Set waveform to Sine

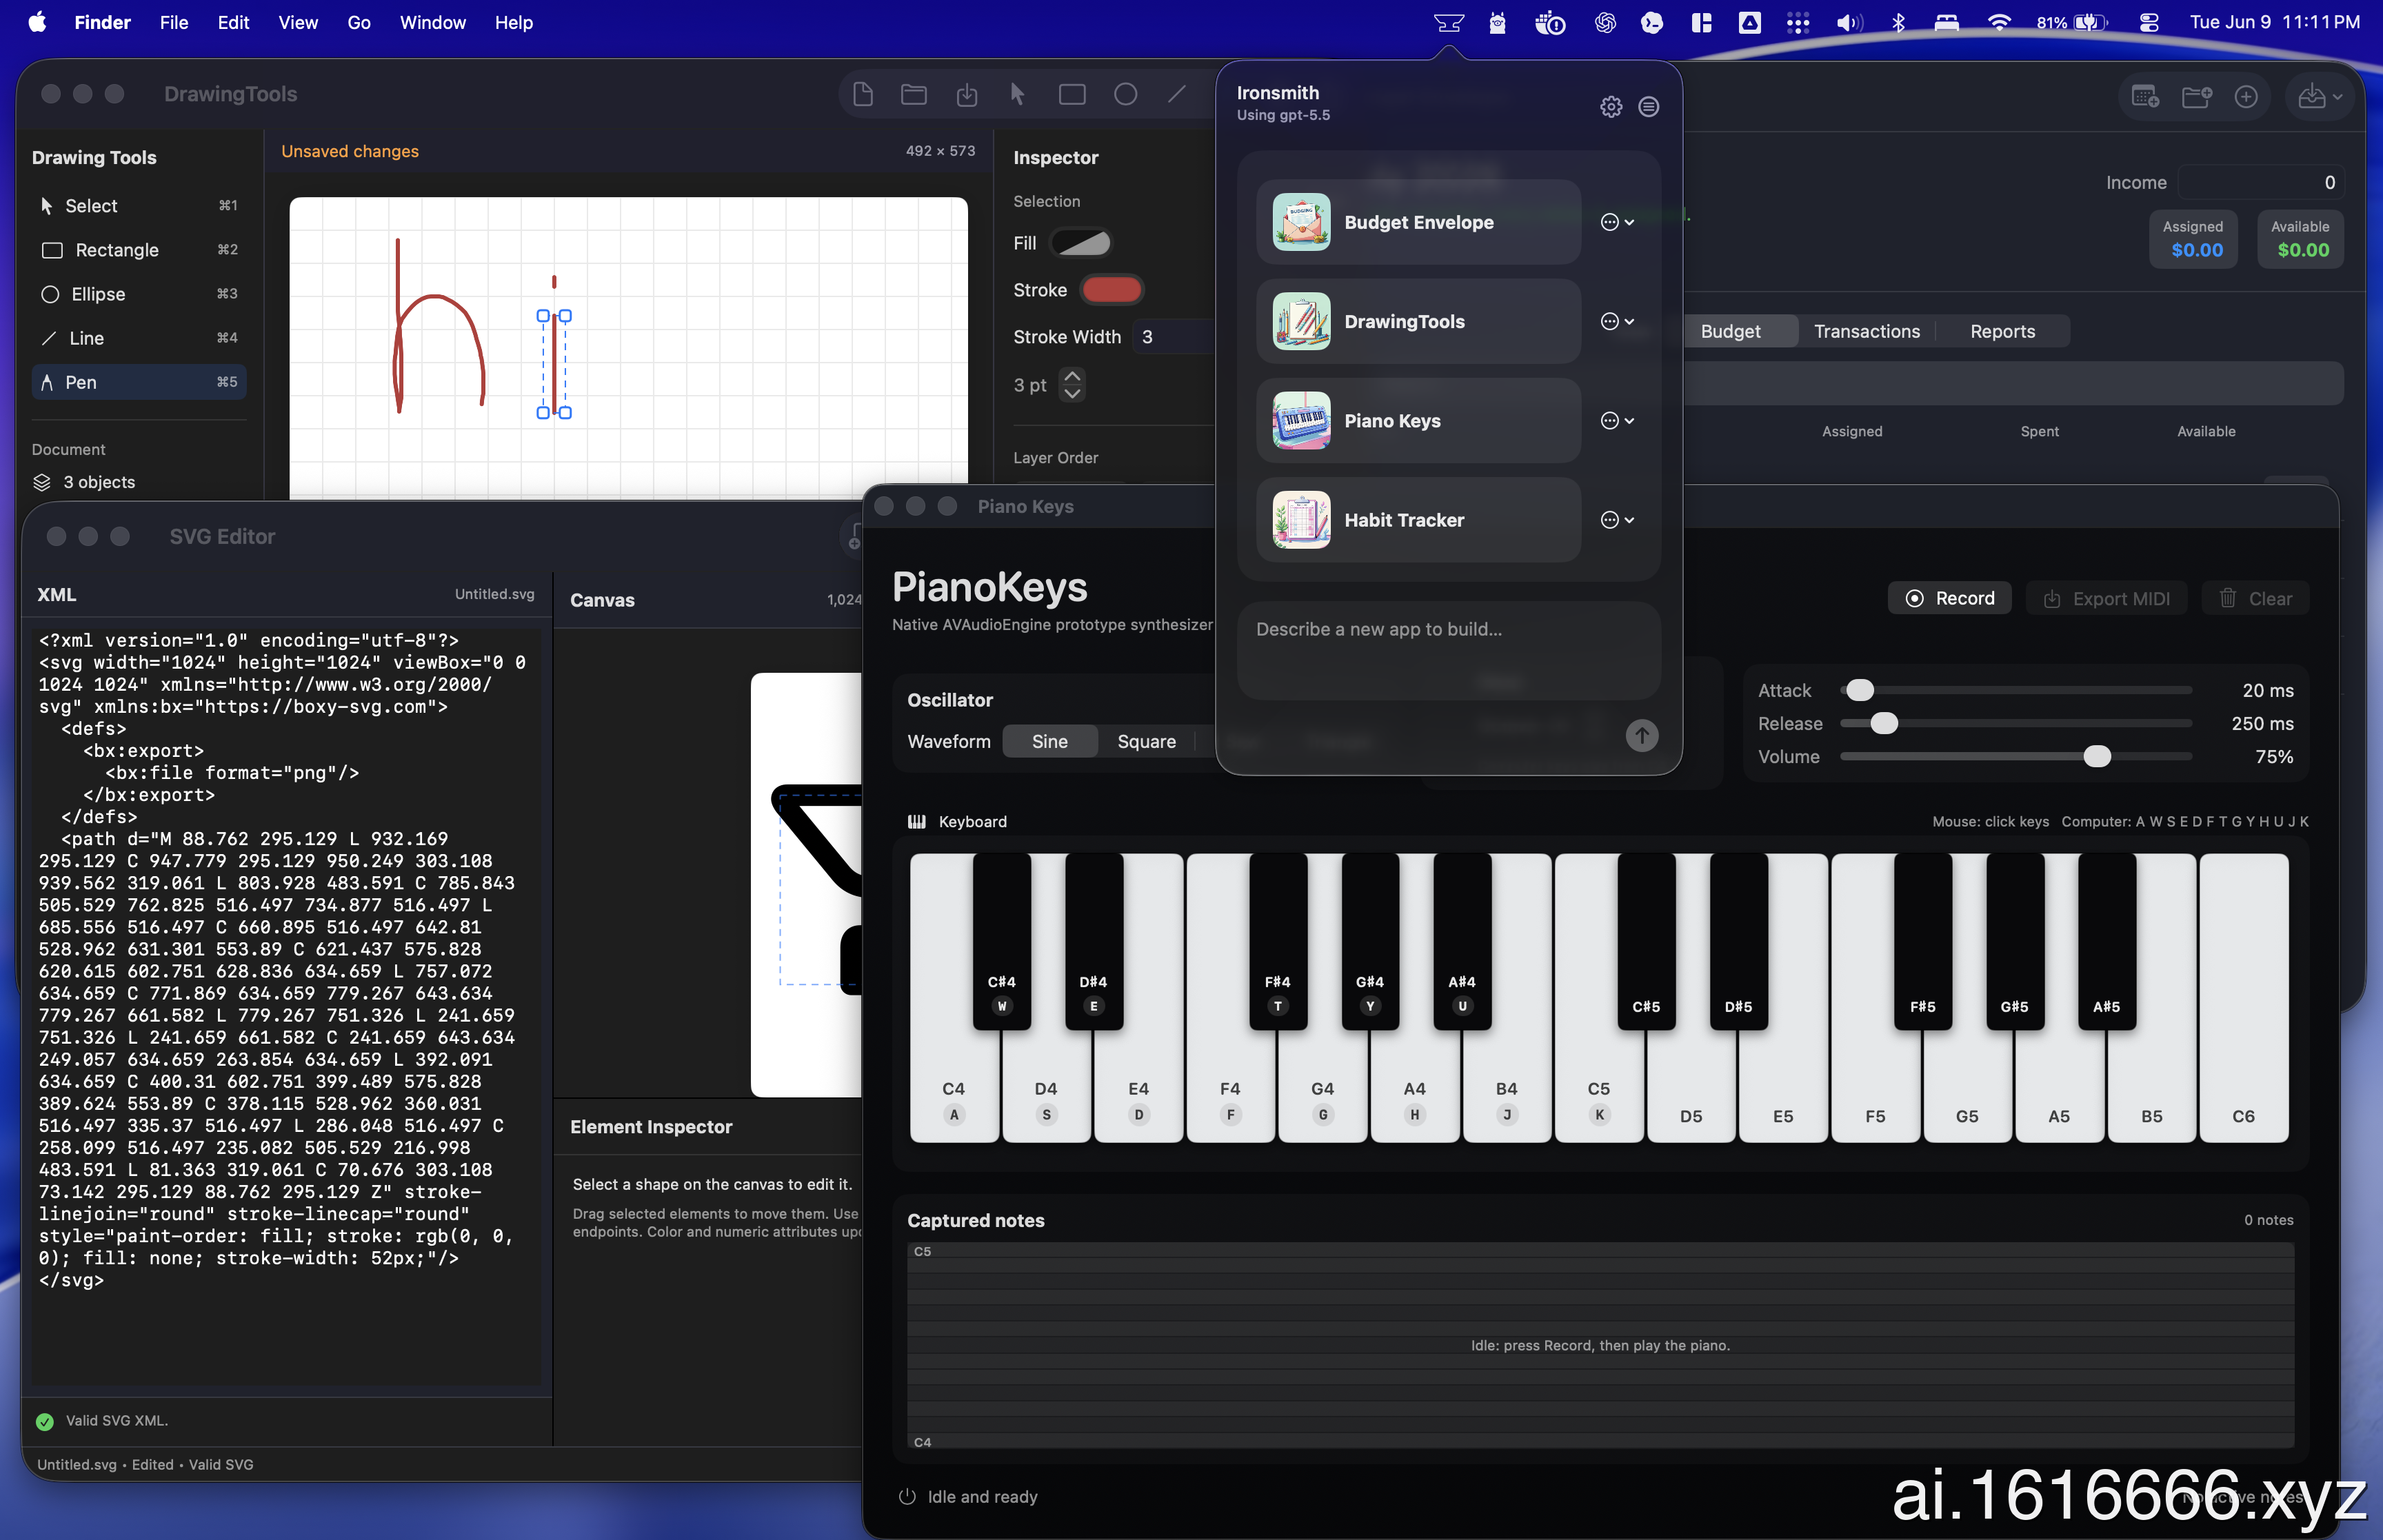[x=1049, y=741]
